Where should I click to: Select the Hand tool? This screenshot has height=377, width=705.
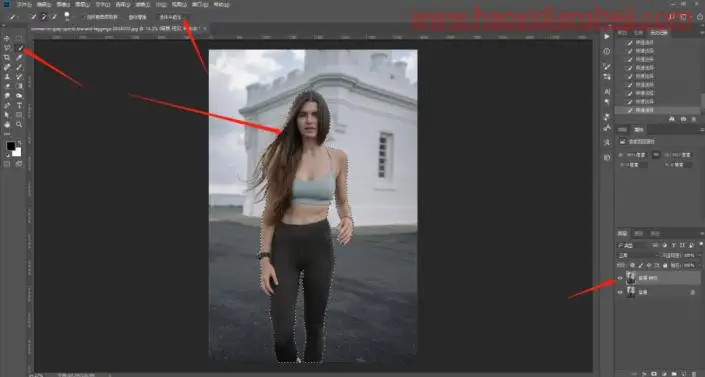[x=7, y=124]
